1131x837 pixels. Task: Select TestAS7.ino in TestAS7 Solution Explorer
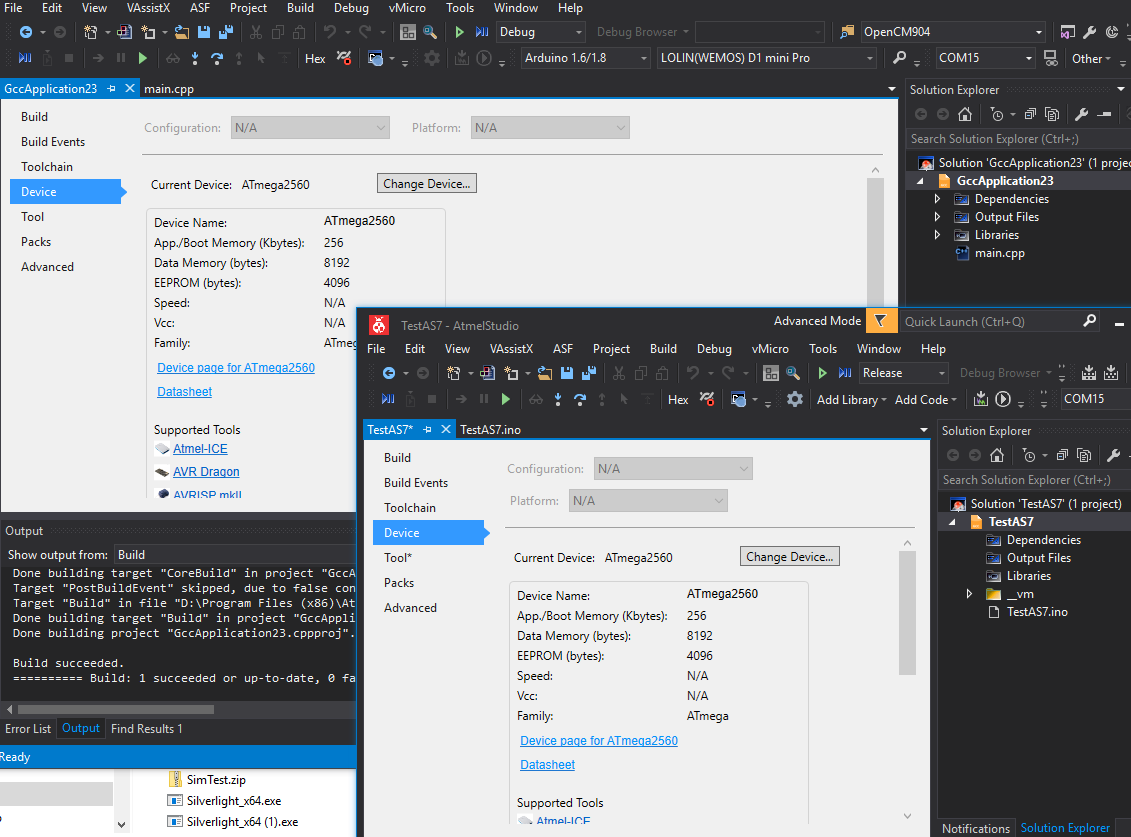pos(1037,611)
